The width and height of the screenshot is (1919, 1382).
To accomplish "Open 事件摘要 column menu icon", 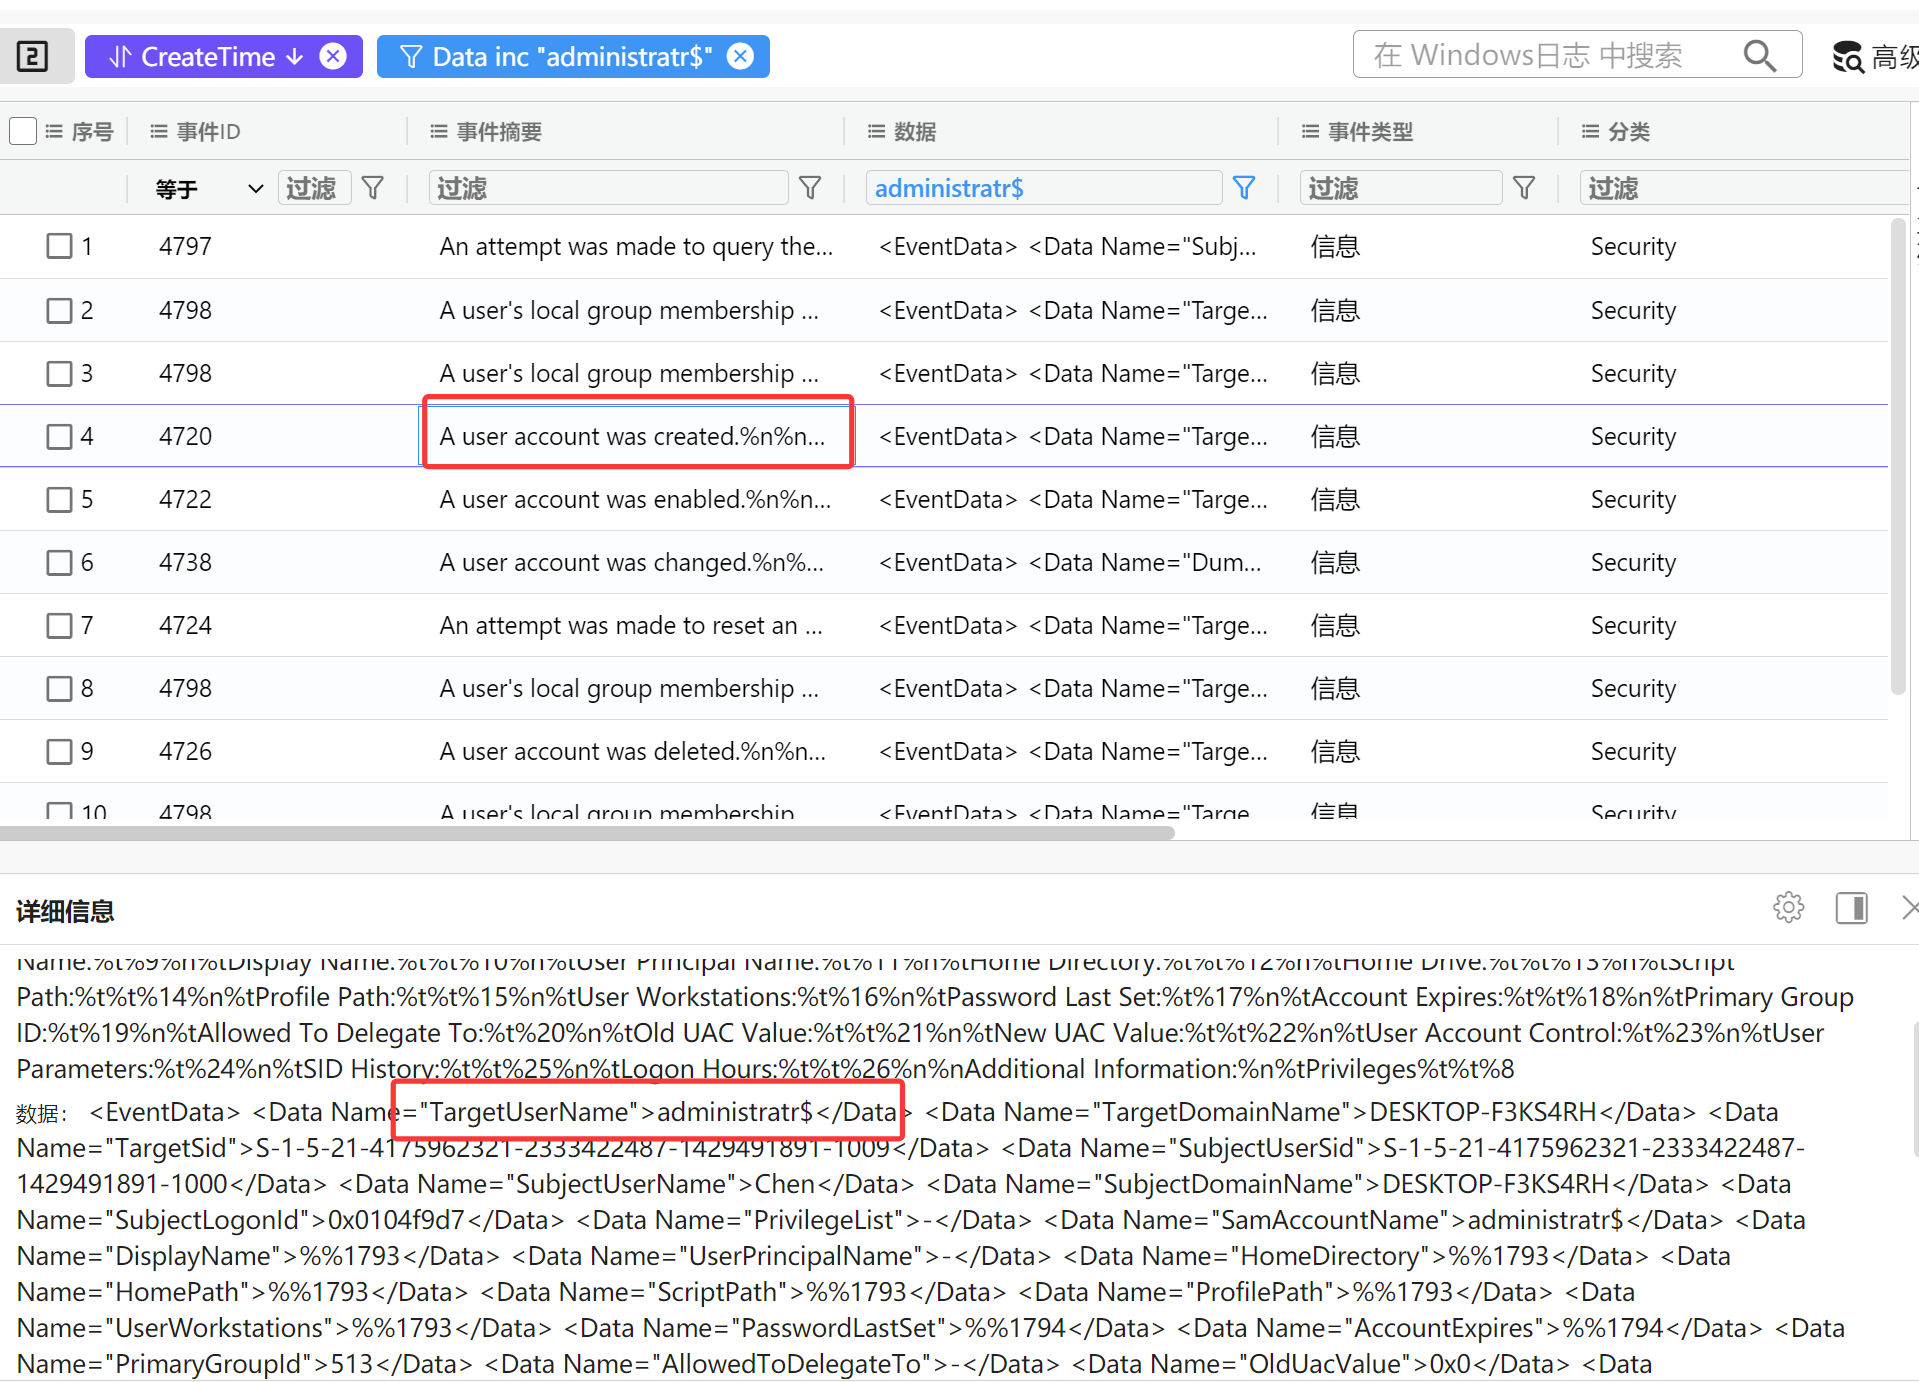I will tap(438, 131).
